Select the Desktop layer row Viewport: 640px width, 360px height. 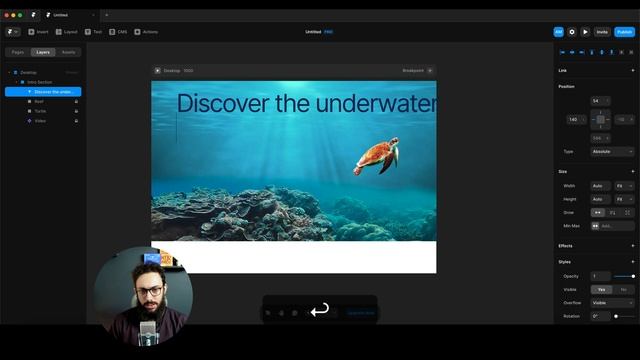point(43,72)
